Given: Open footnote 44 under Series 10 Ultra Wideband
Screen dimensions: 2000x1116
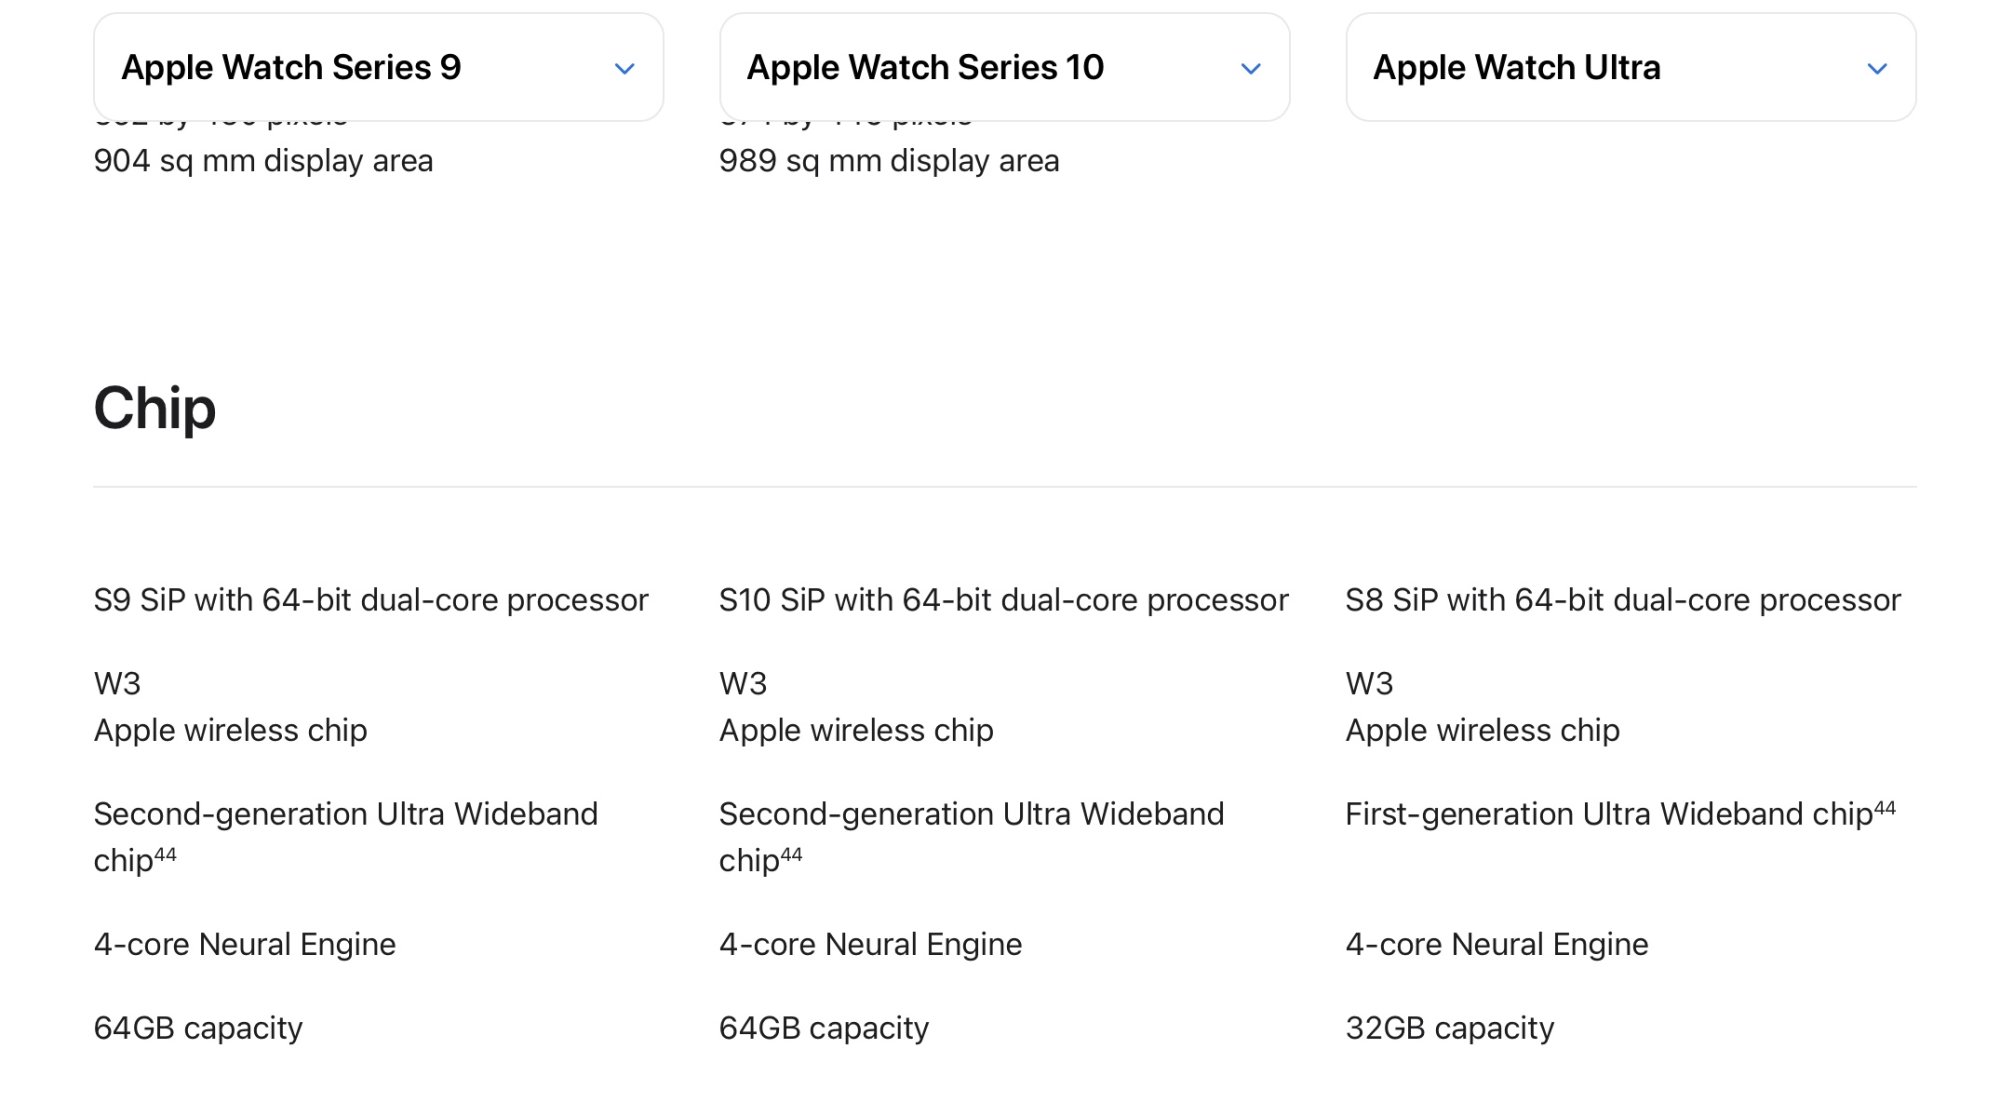Looking at the screenshot, I should coord(791,854).
